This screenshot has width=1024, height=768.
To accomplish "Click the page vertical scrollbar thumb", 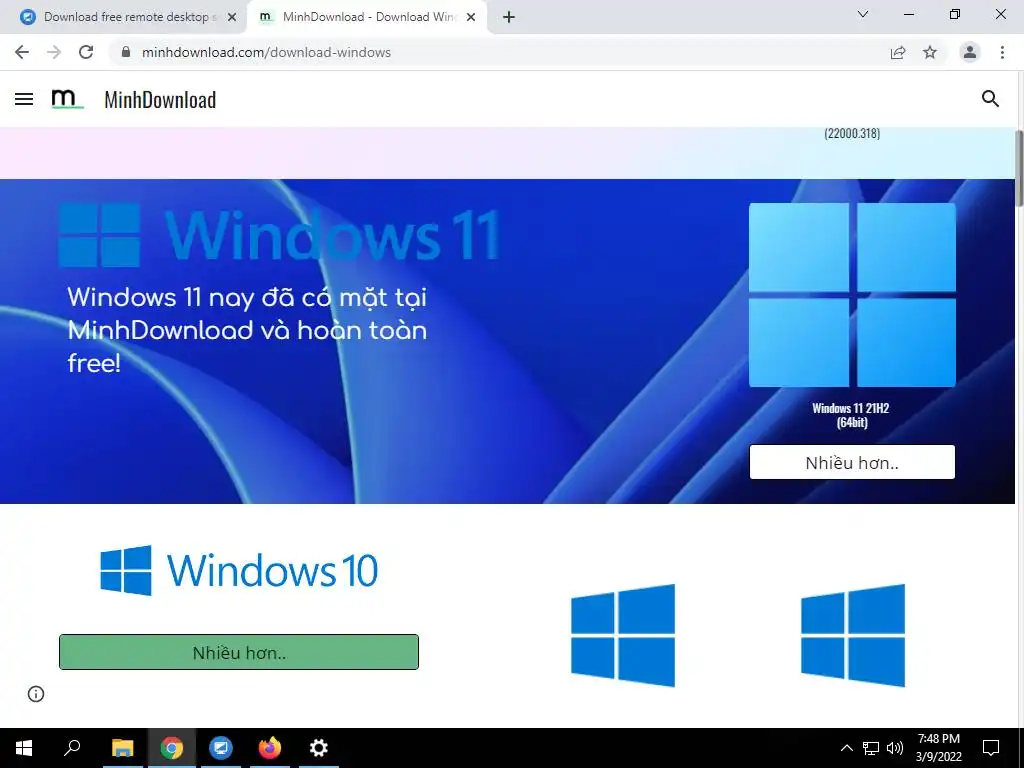I will pos(1018,168).
